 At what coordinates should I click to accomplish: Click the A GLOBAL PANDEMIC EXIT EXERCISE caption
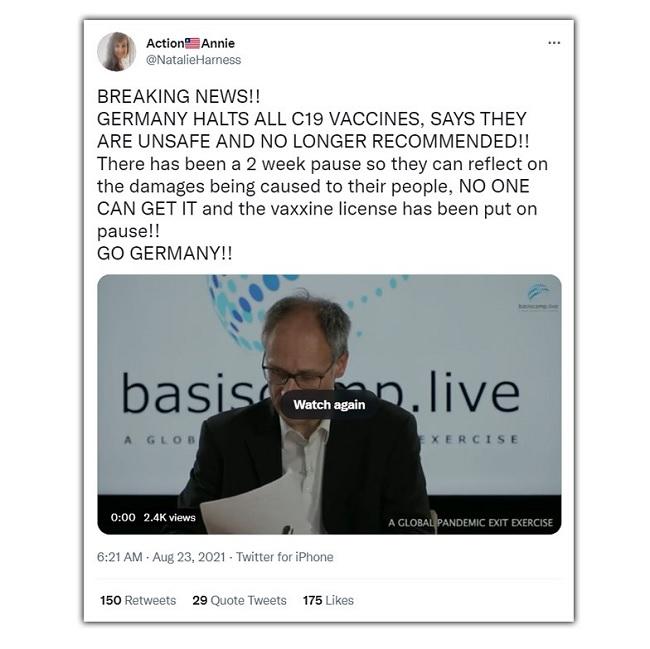471,523
